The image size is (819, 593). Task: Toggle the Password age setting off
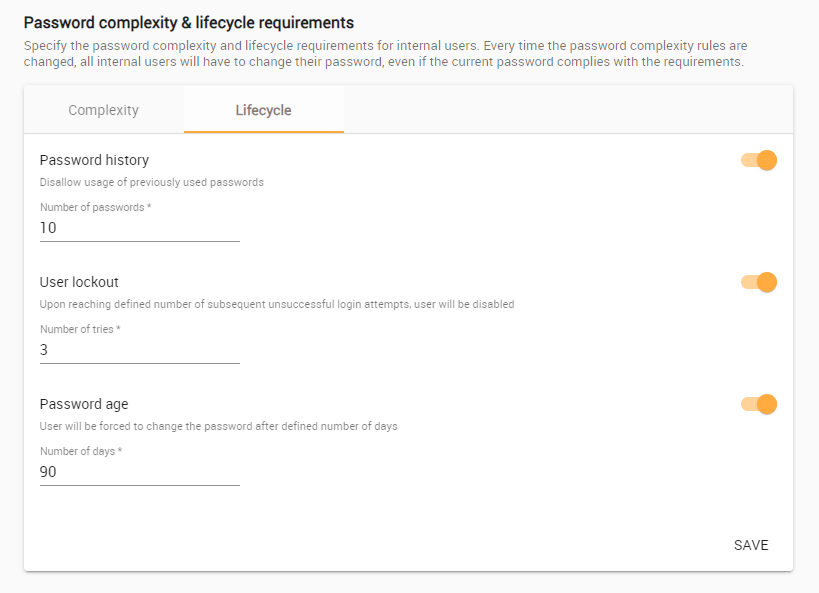pos(759,404)
